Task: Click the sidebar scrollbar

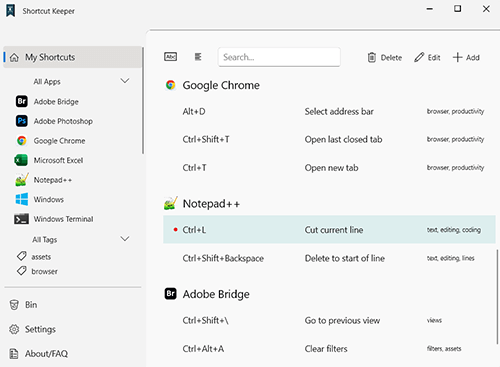Action: [143, 100]
